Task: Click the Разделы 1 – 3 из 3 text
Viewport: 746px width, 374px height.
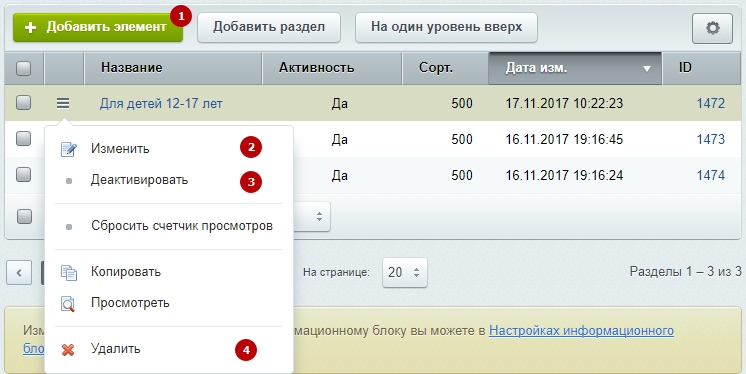Action: [685, 272]
